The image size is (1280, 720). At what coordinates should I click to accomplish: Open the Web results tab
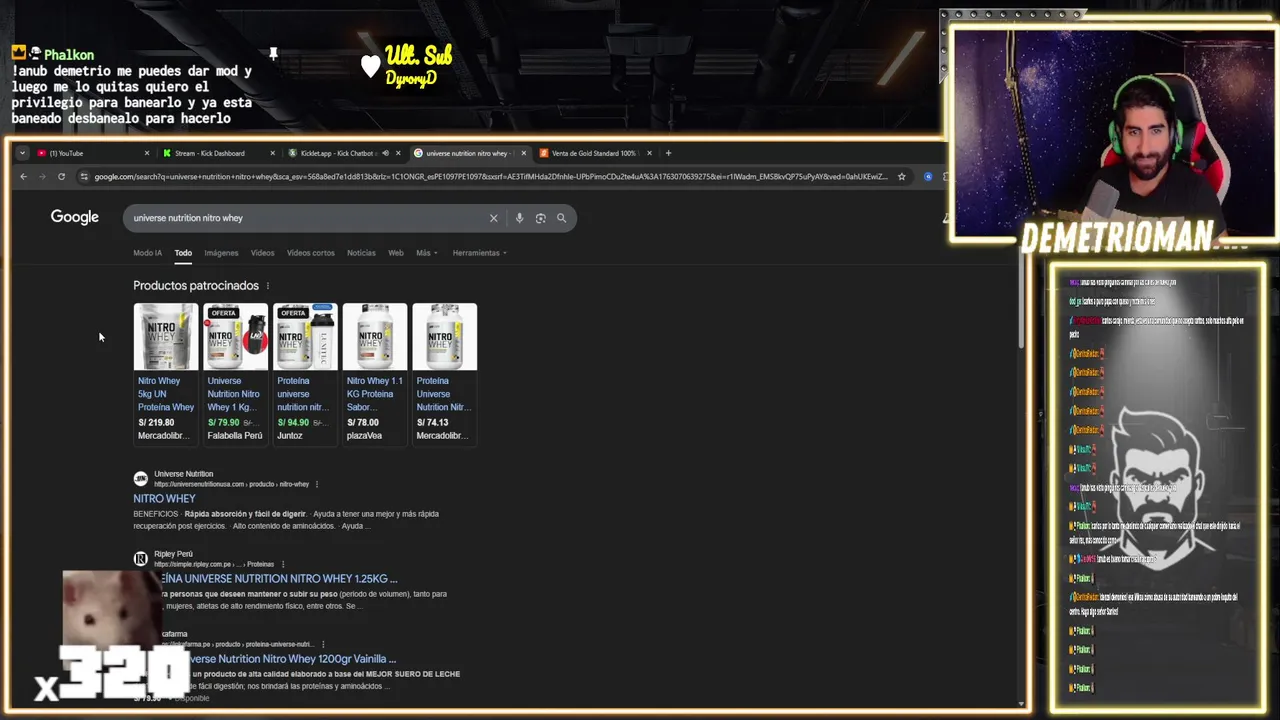click(396, 253)
